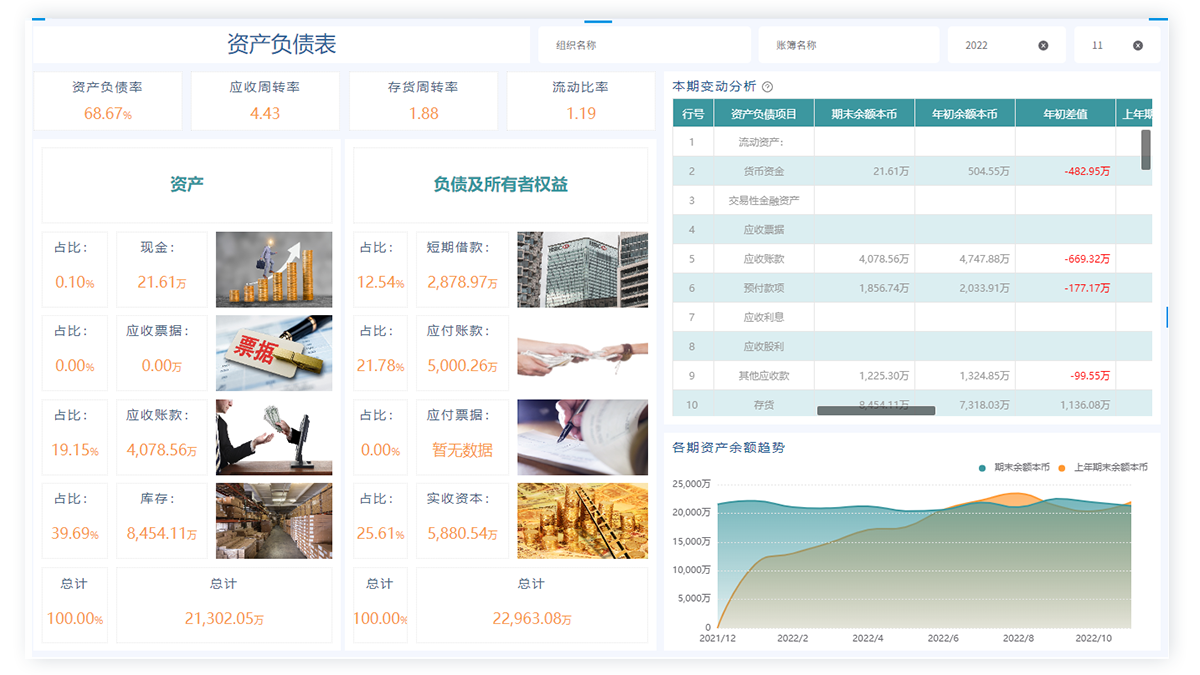Click the 现金 21.61万 value
The width and height of the screenshot is (1200, 675).
point(162,283)
